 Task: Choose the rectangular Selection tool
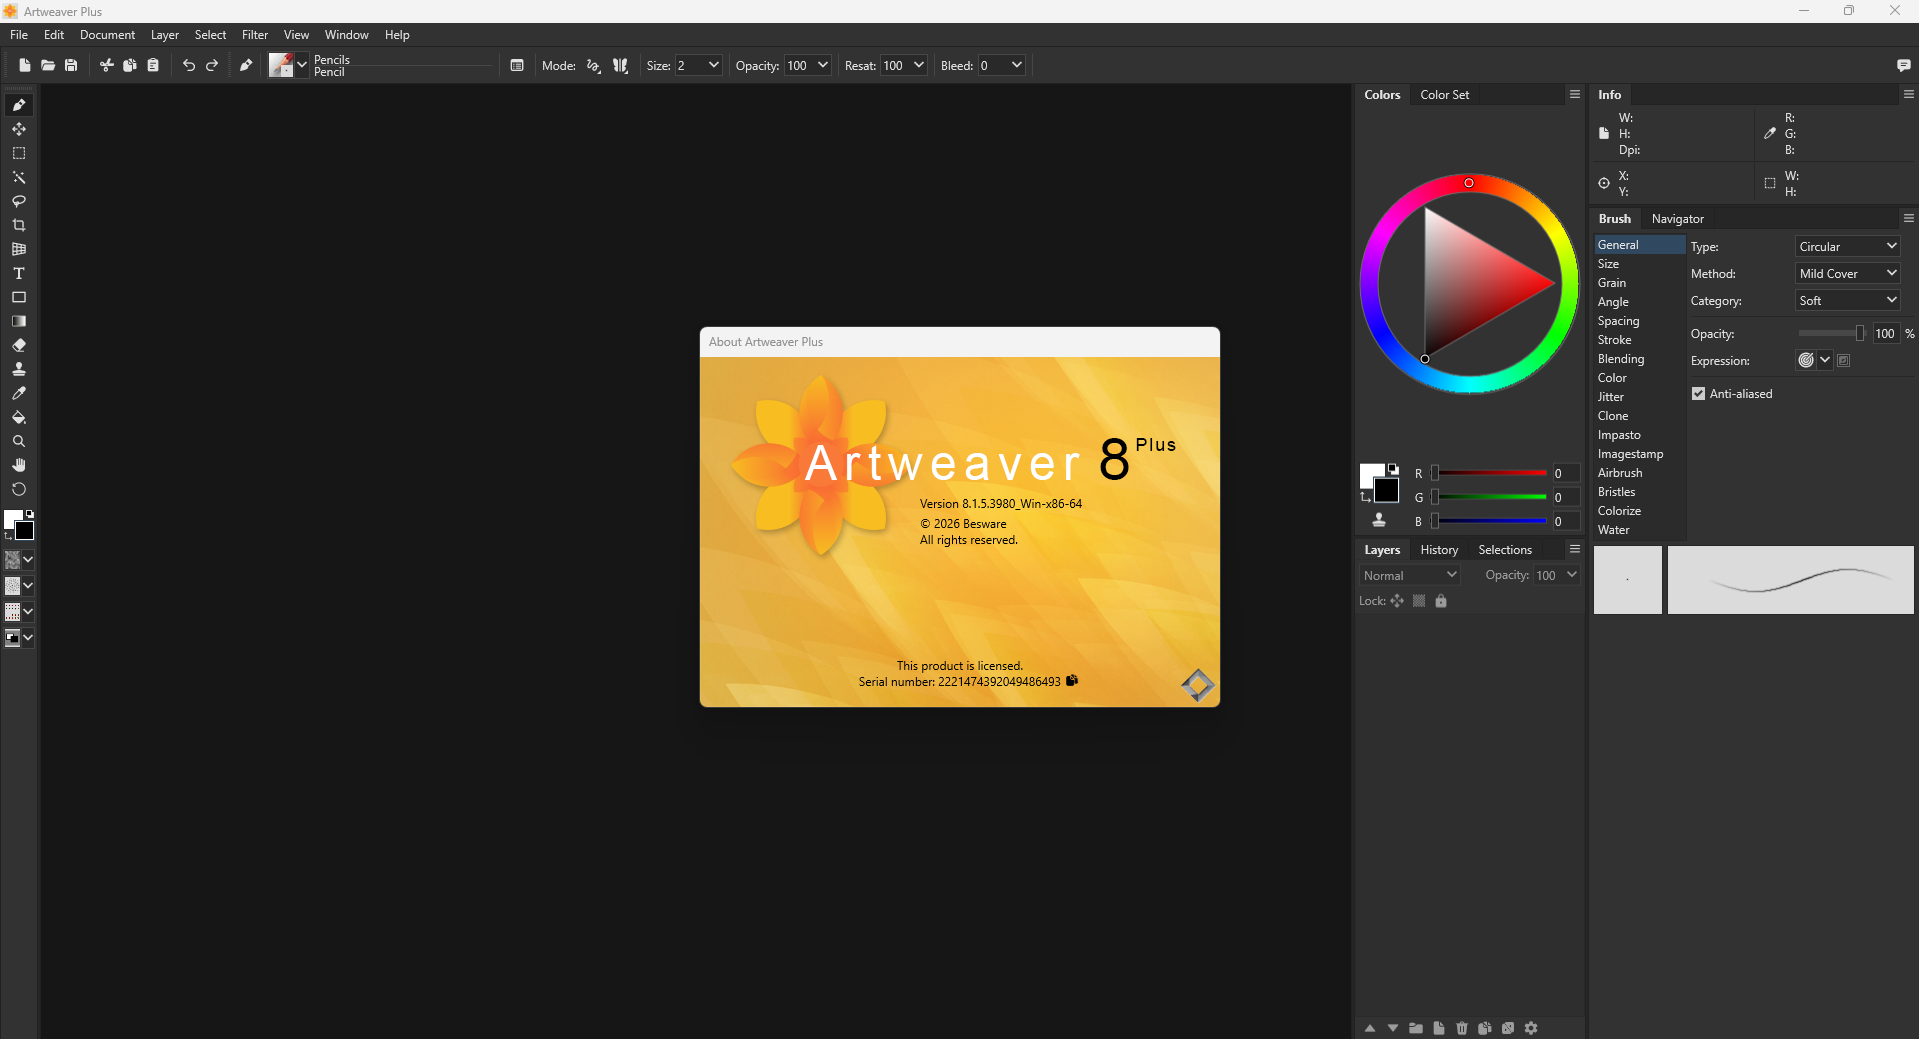coord(19,153)
